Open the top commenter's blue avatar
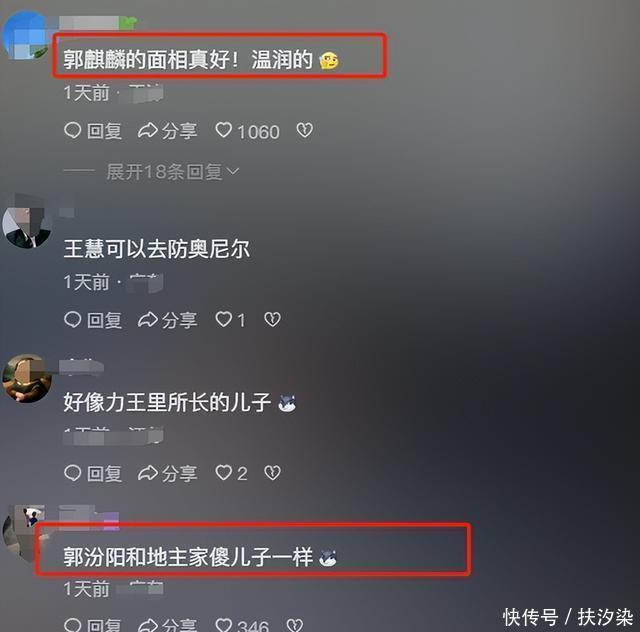 click(27, 35)
